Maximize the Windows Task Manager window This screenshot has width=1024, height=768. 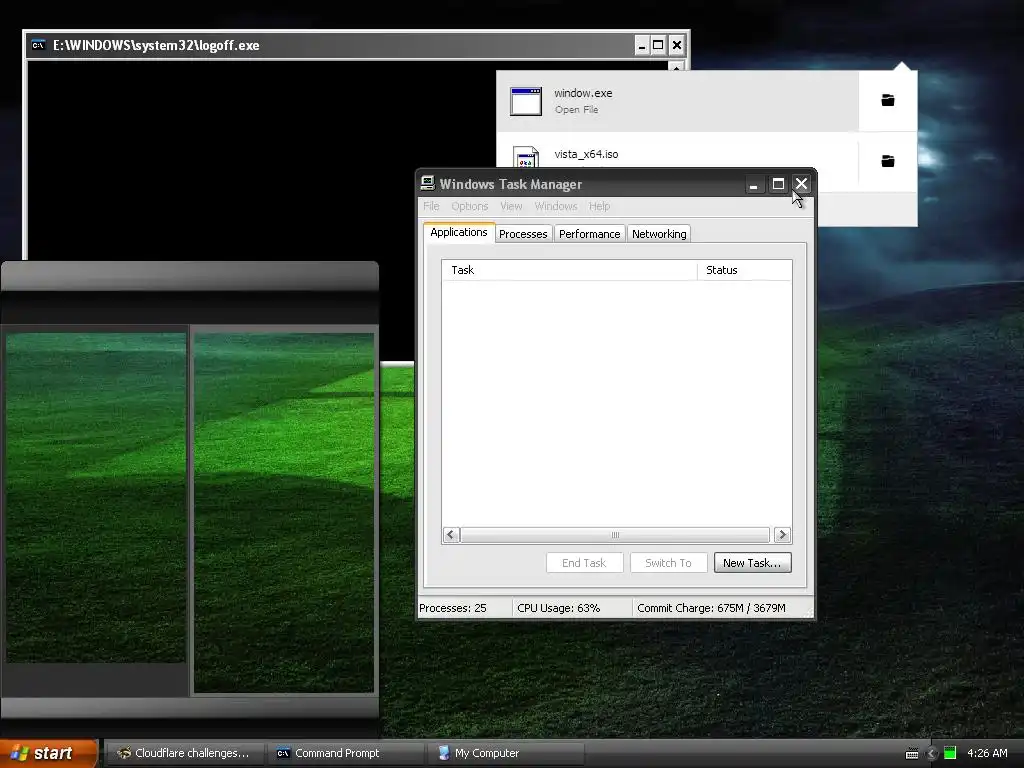778,184
